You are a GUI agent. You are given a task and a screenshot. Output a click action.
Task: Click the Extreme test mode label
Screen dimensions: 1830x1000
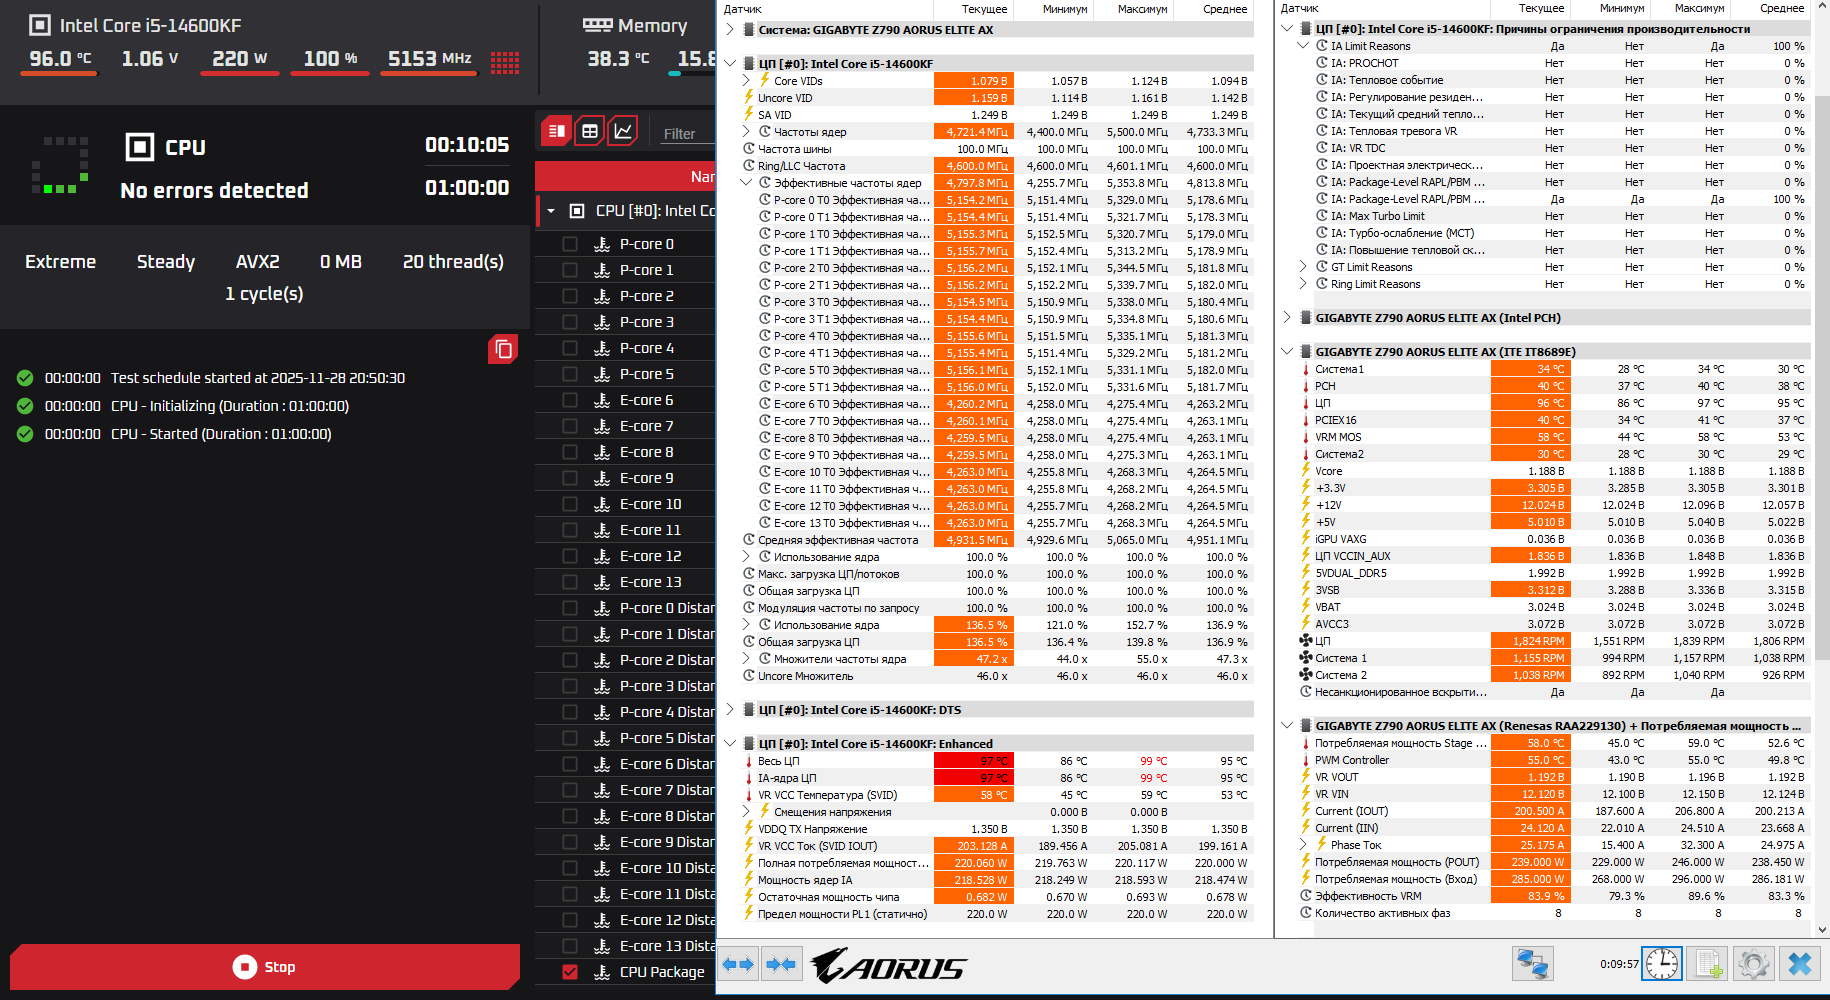point(61,262)
